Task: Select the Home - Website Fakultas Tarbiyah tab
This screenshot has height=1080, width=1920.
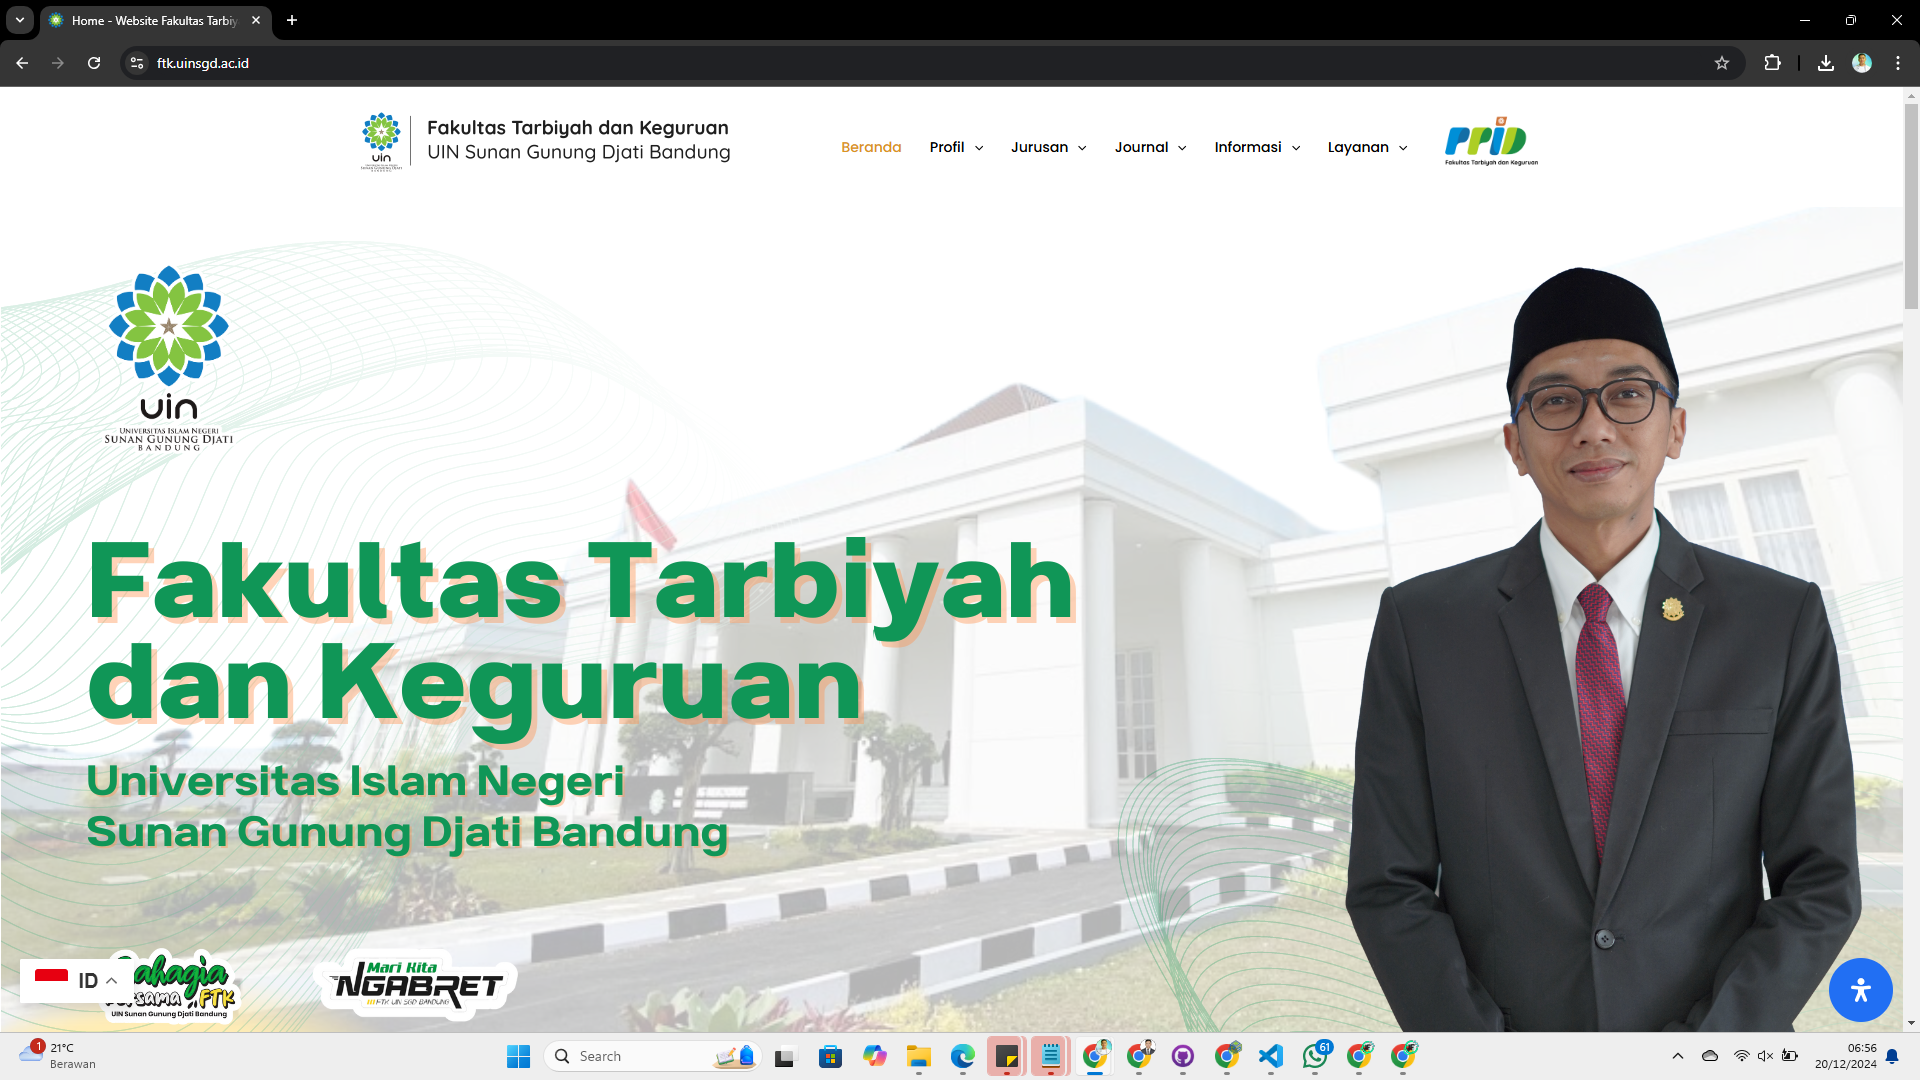Action: pyautogui.click(x=155, y=20)
